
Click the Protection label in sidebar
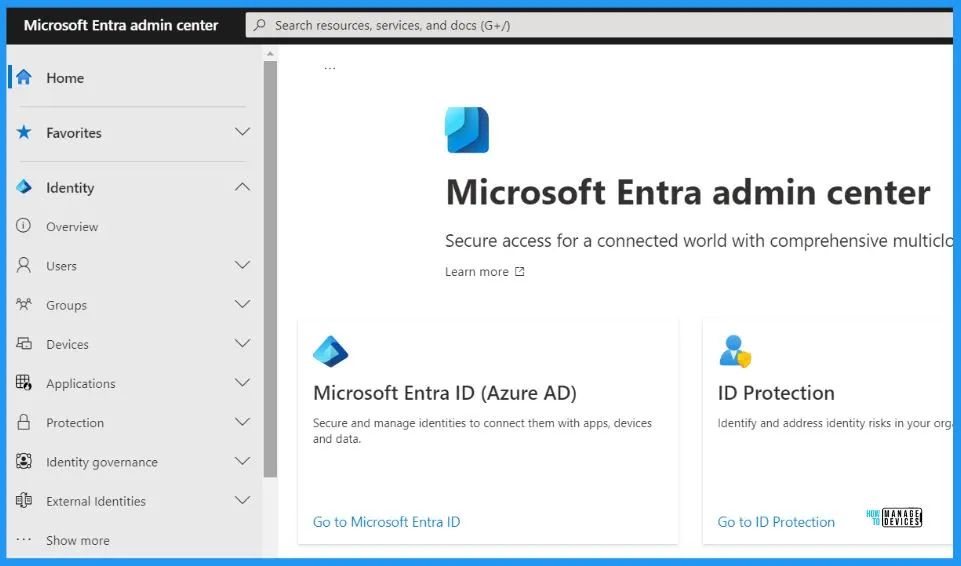(75, 423)
